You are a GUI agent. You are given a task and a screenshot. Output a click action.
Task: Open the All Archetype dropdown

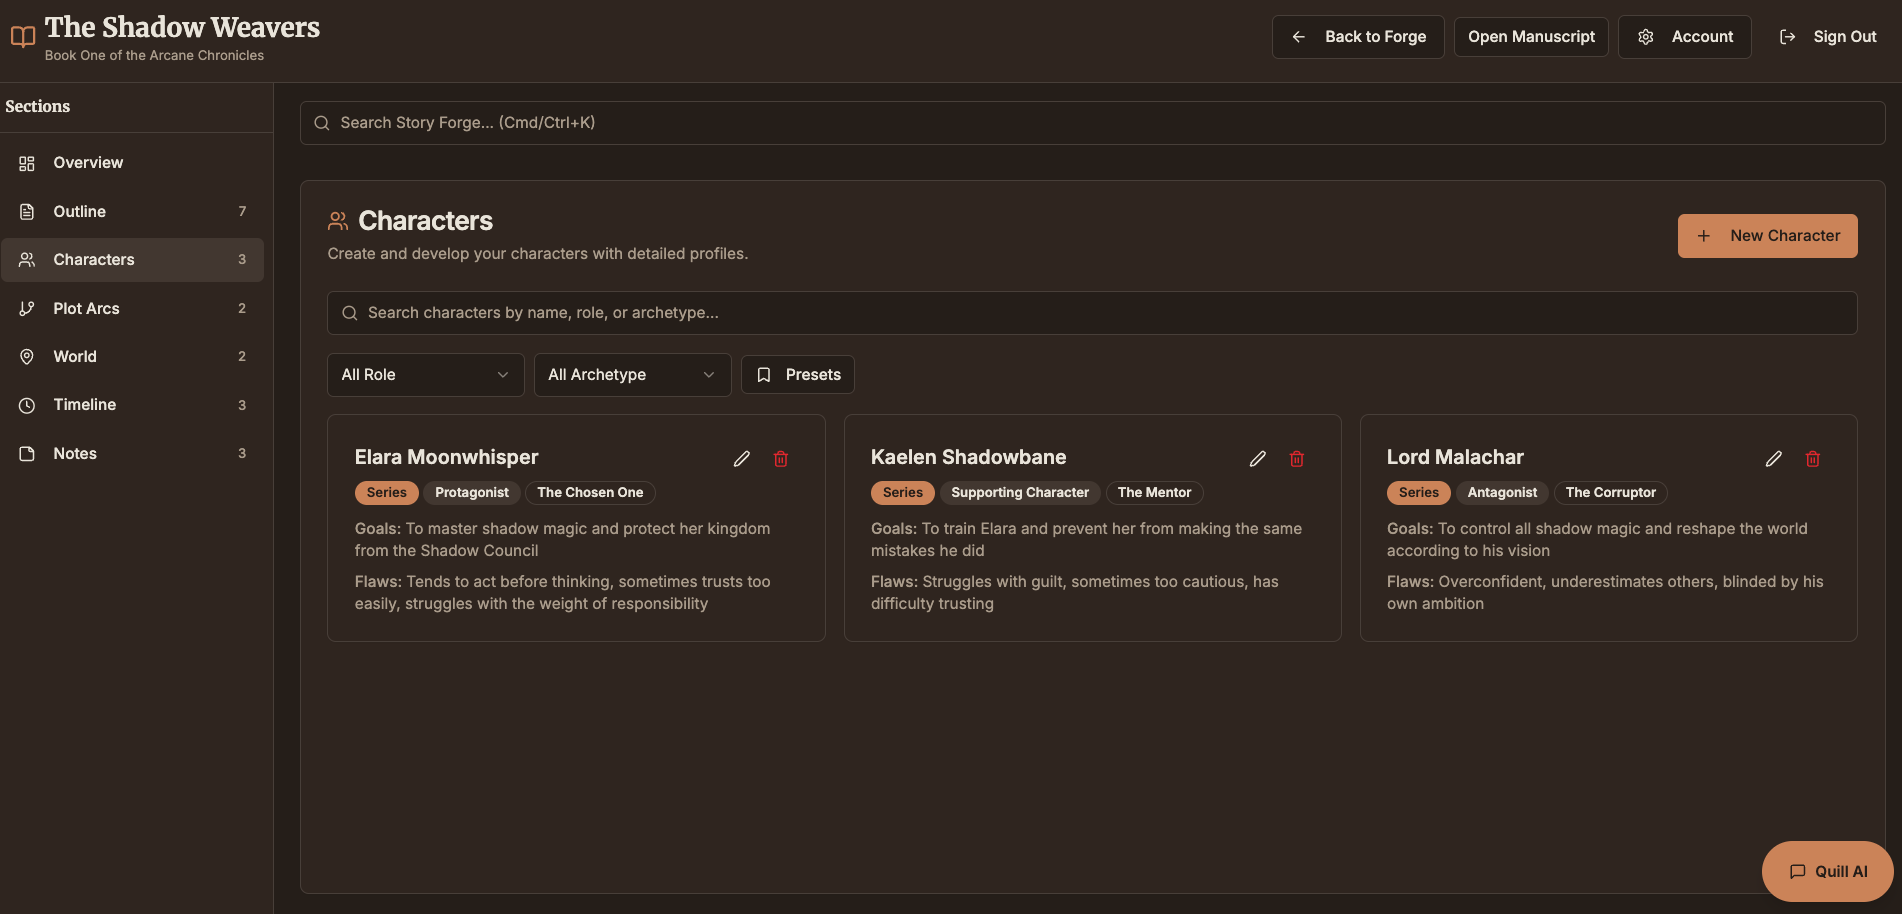click(633, 375)
